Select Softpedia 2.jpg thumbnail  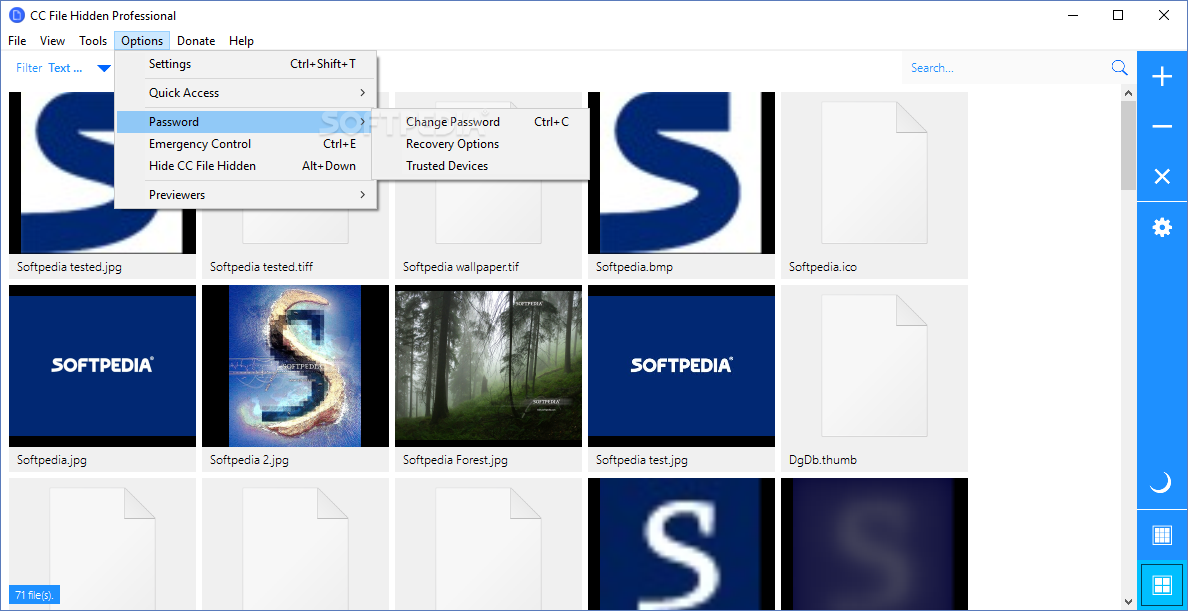(295, 365)
